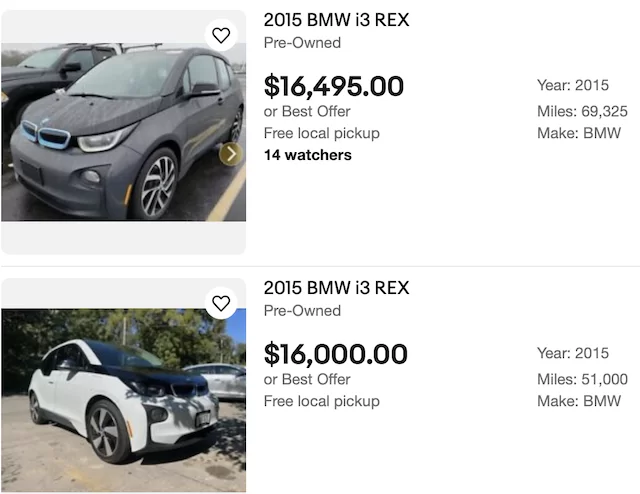This screenshot has width=640, height=494.
Task: Click 'Make: BMW' beside Miles: 69,325
Action: point(579,133)
